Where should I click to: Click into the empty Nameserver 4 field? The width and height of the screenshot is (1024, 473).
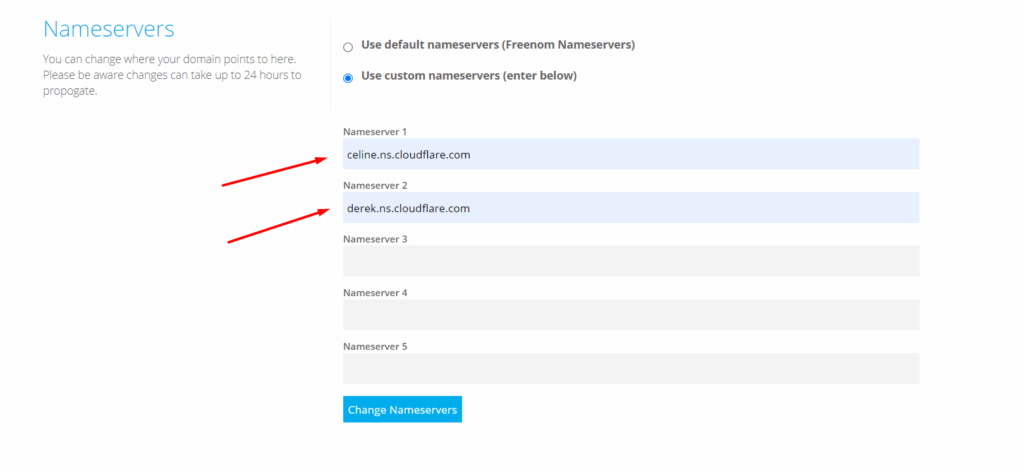pyautogui.click(x=631, y=315)
